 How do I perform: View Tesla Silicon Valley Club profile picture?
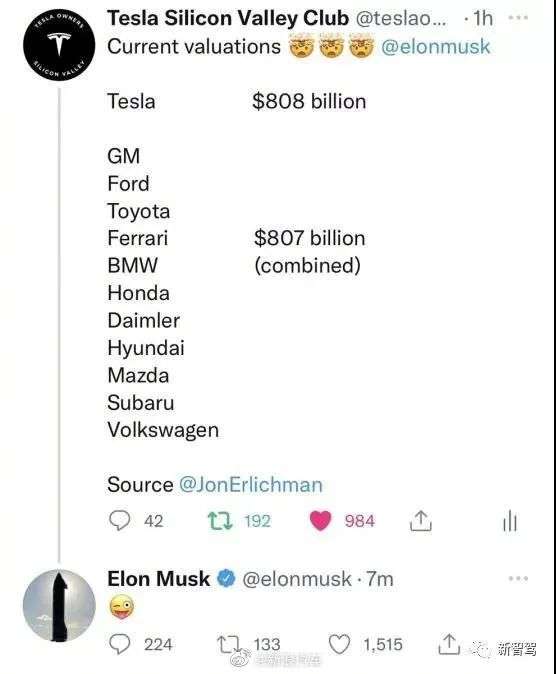[59, 44]
